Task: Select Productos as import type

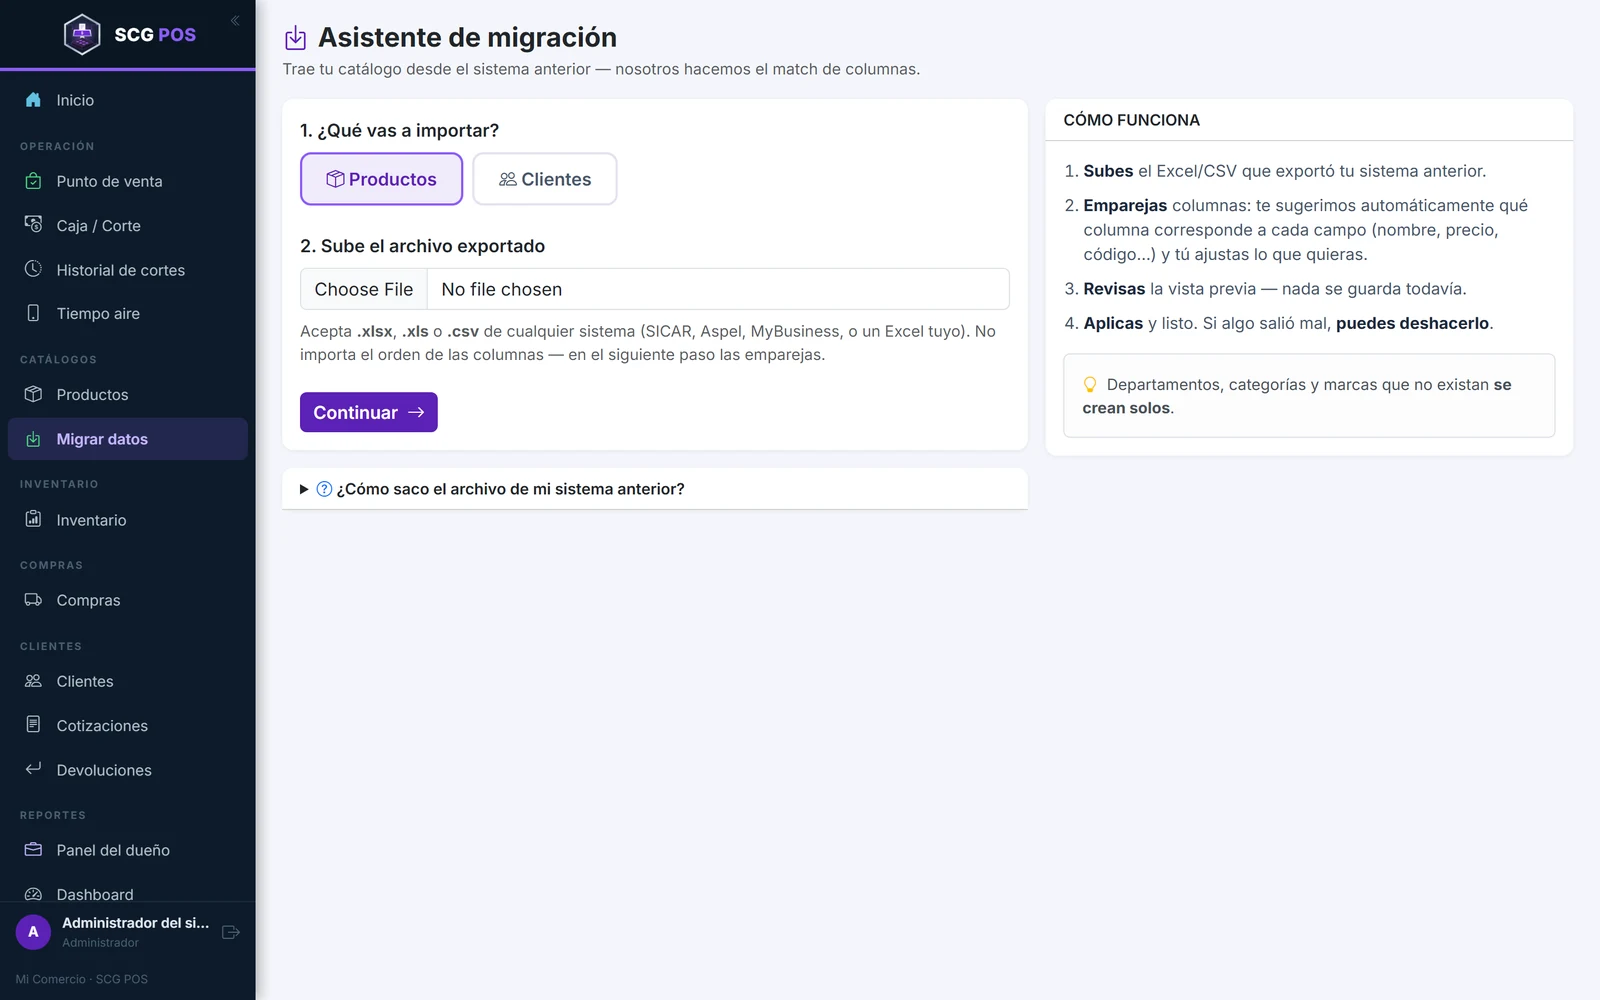Action: pos(381,179)
